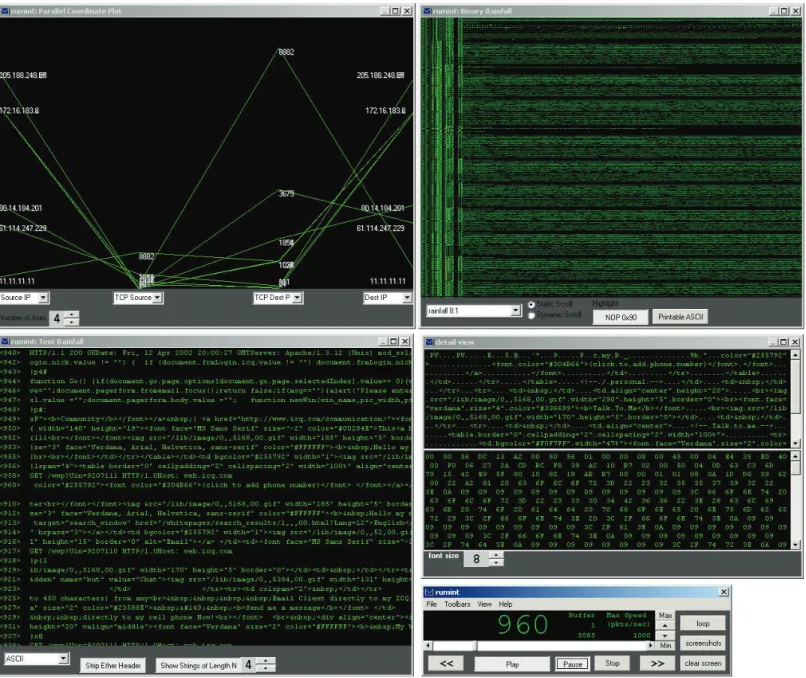
Task: Click the Pause button
Action: click(x=572, y=664)
